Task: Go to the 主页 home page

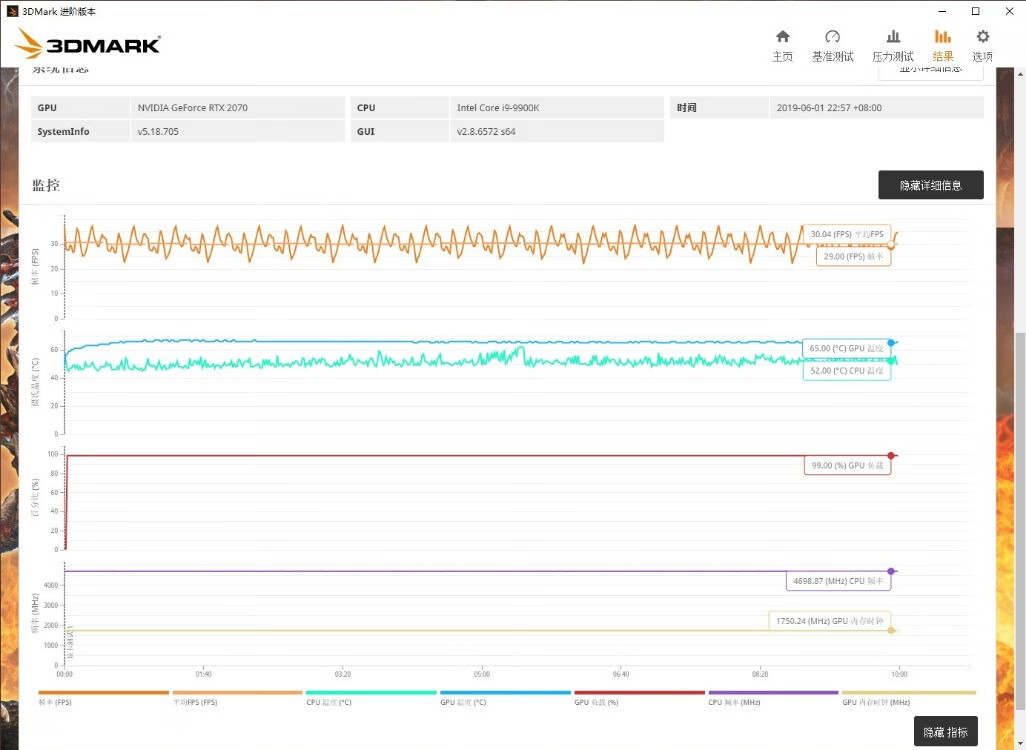Action: [783, 45]
